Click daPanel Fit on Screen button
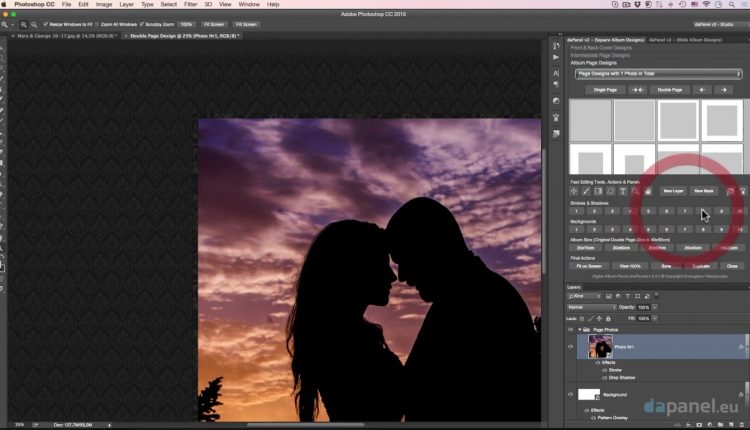Viewport: 750px width, 430px height. pos(589,266)
